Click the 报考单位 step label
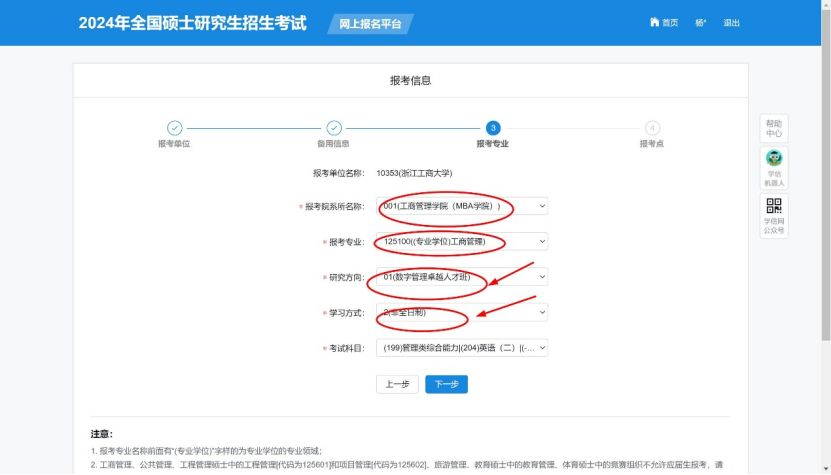The height and width of the screenshot is (475, 831). (174, 144)
